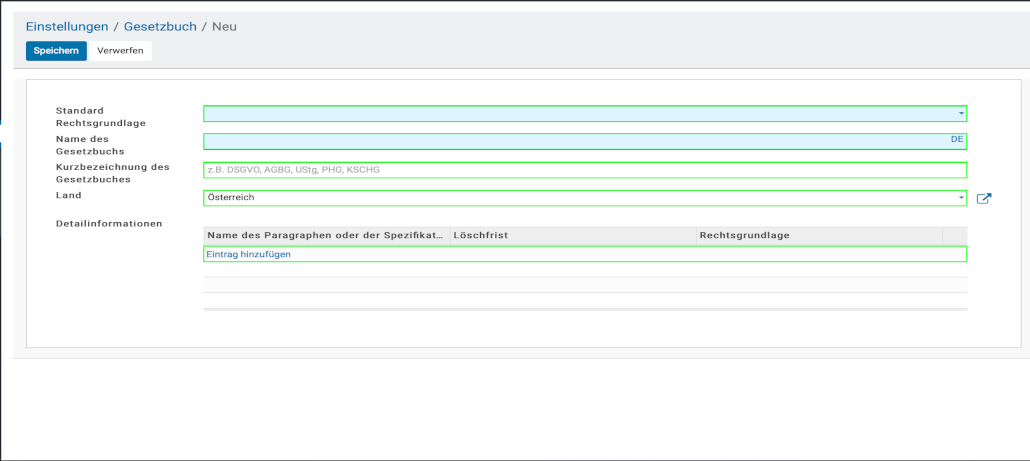Click the Kurzbezeichnung des Gesetzbuches text field
1030x461 pixels.
pos(584,170)
